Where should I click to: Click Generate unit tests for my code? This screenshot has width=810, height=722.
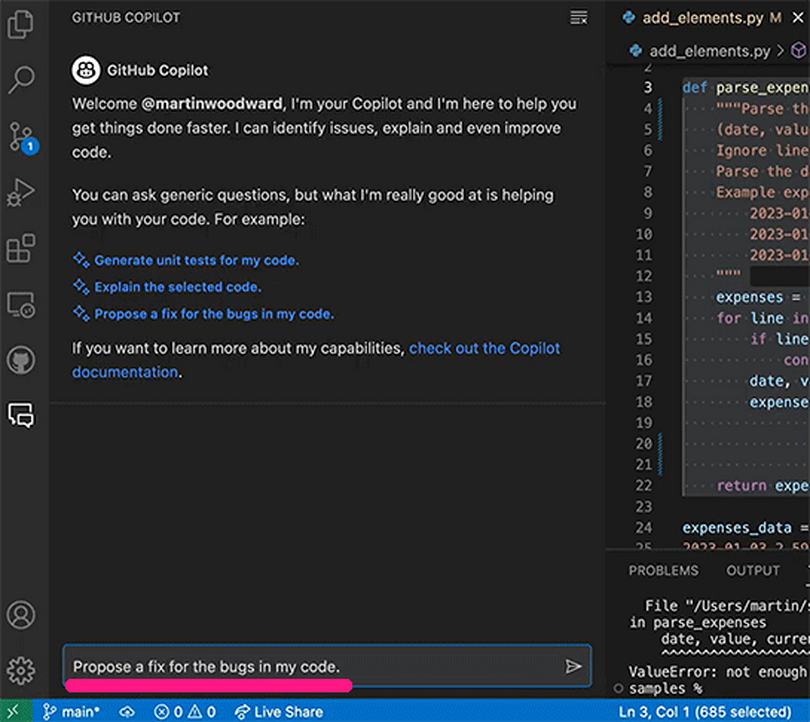(196, 260)
